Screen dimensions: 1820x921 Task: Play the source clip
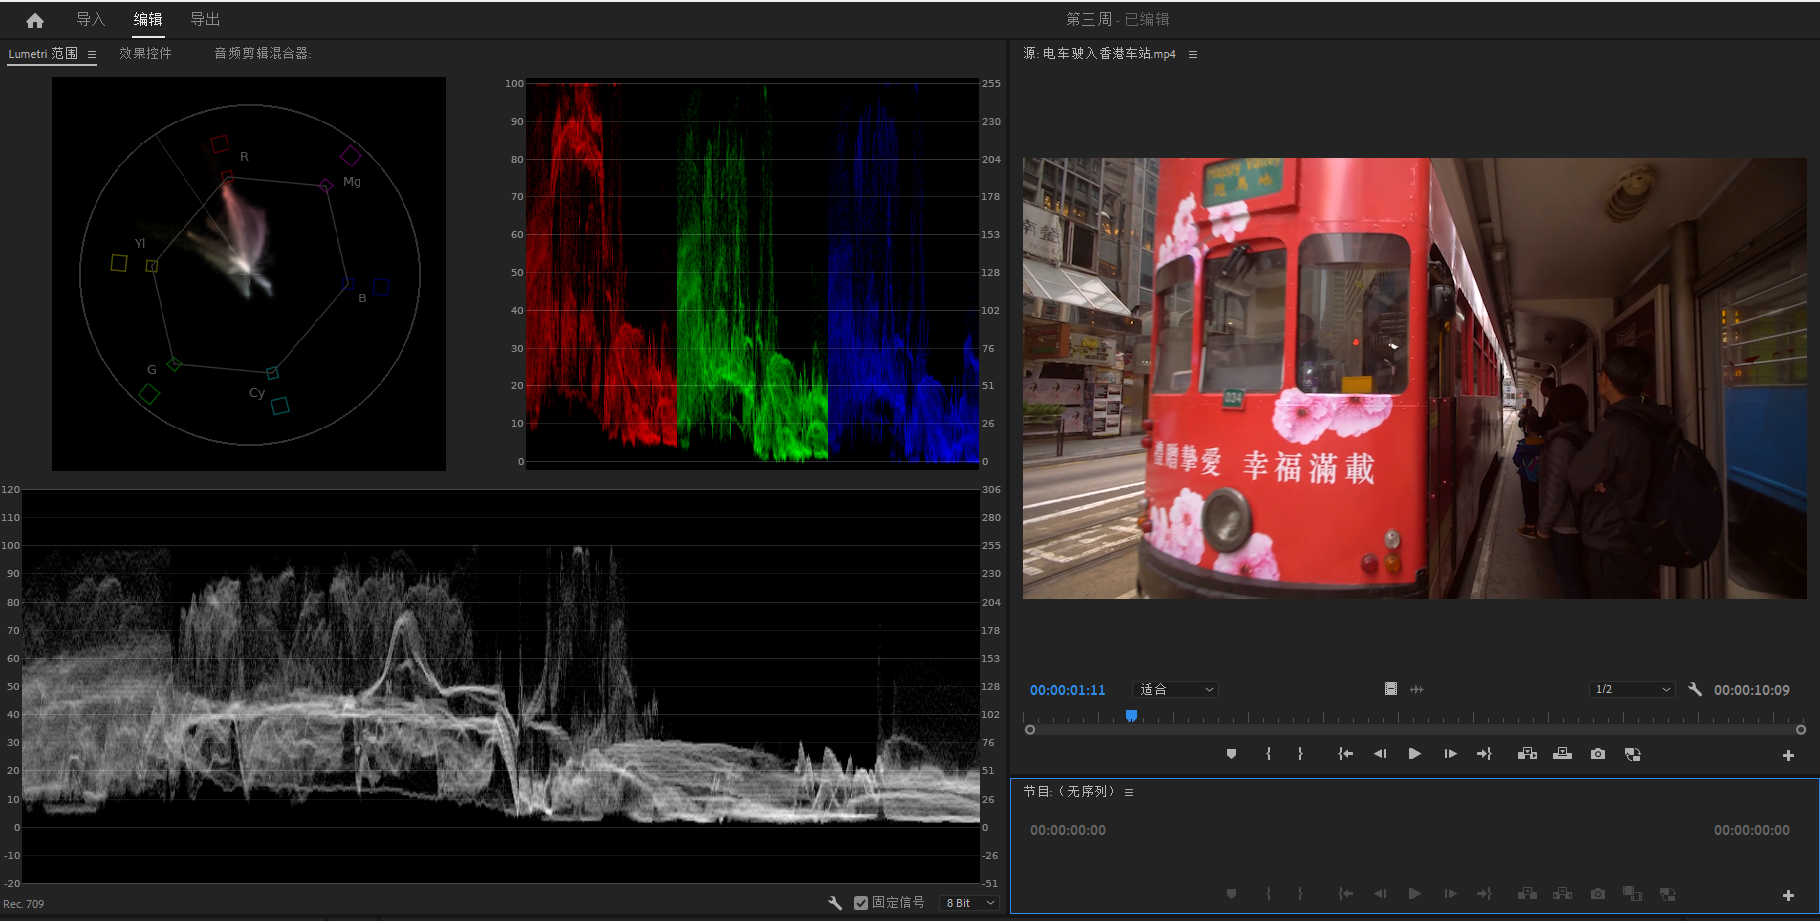(1414, 754)
